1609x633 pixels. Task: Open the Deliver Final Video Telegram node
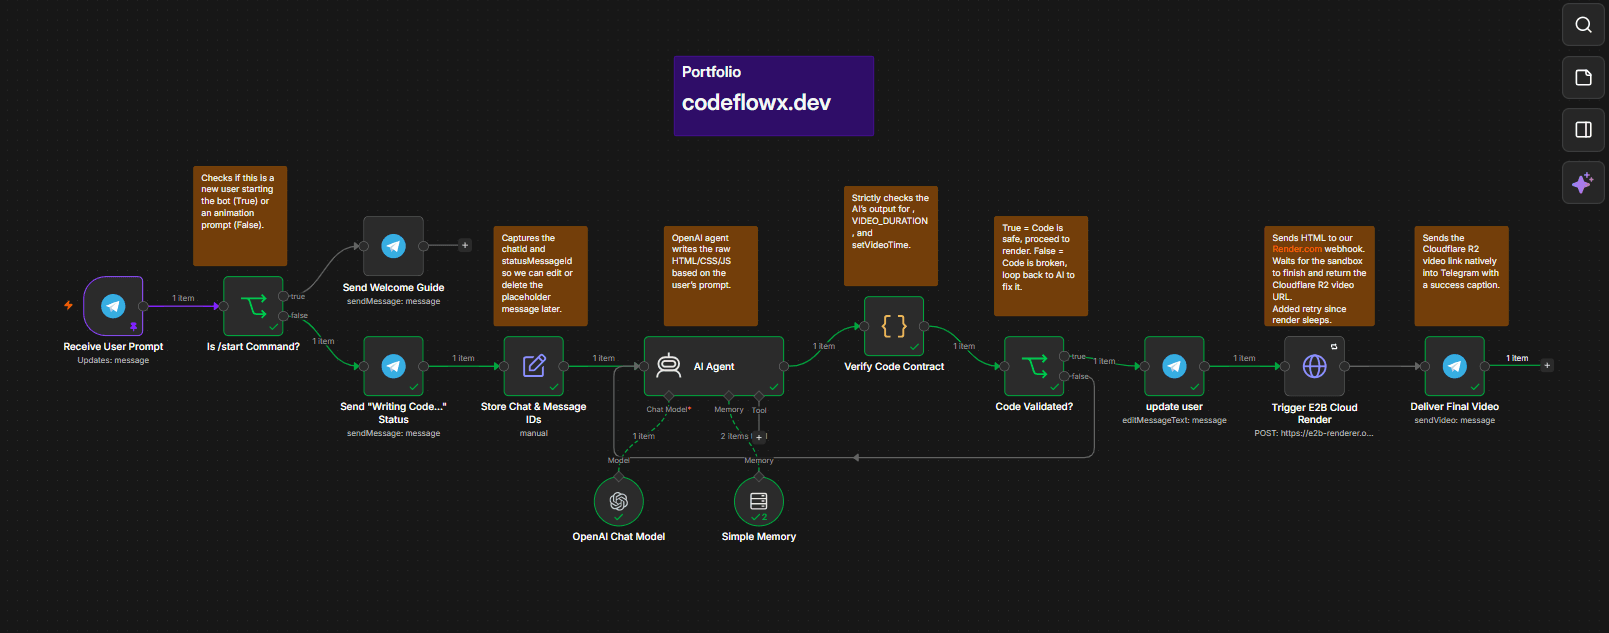click(x=1454, y=366)
